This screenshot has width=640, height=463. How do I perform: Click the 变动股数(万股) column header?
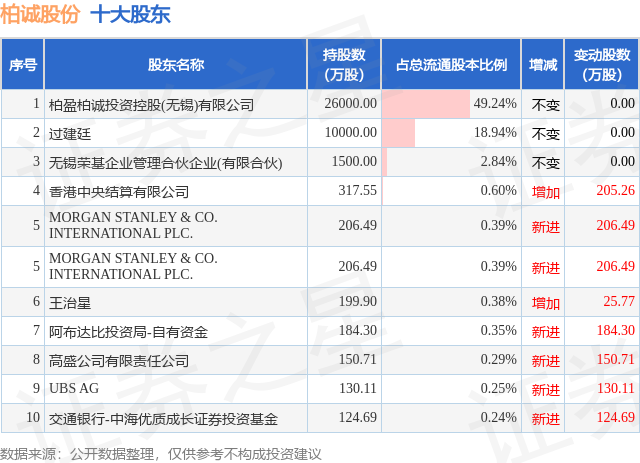click(x=602, y=65)
